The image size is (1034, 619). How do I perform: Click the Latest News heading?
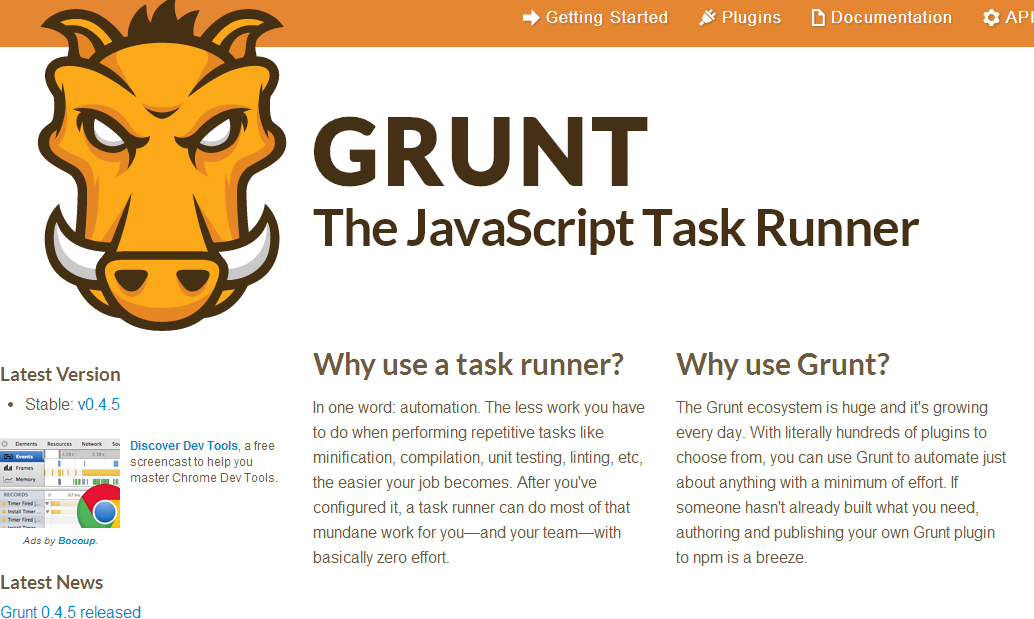coord(51,583)
